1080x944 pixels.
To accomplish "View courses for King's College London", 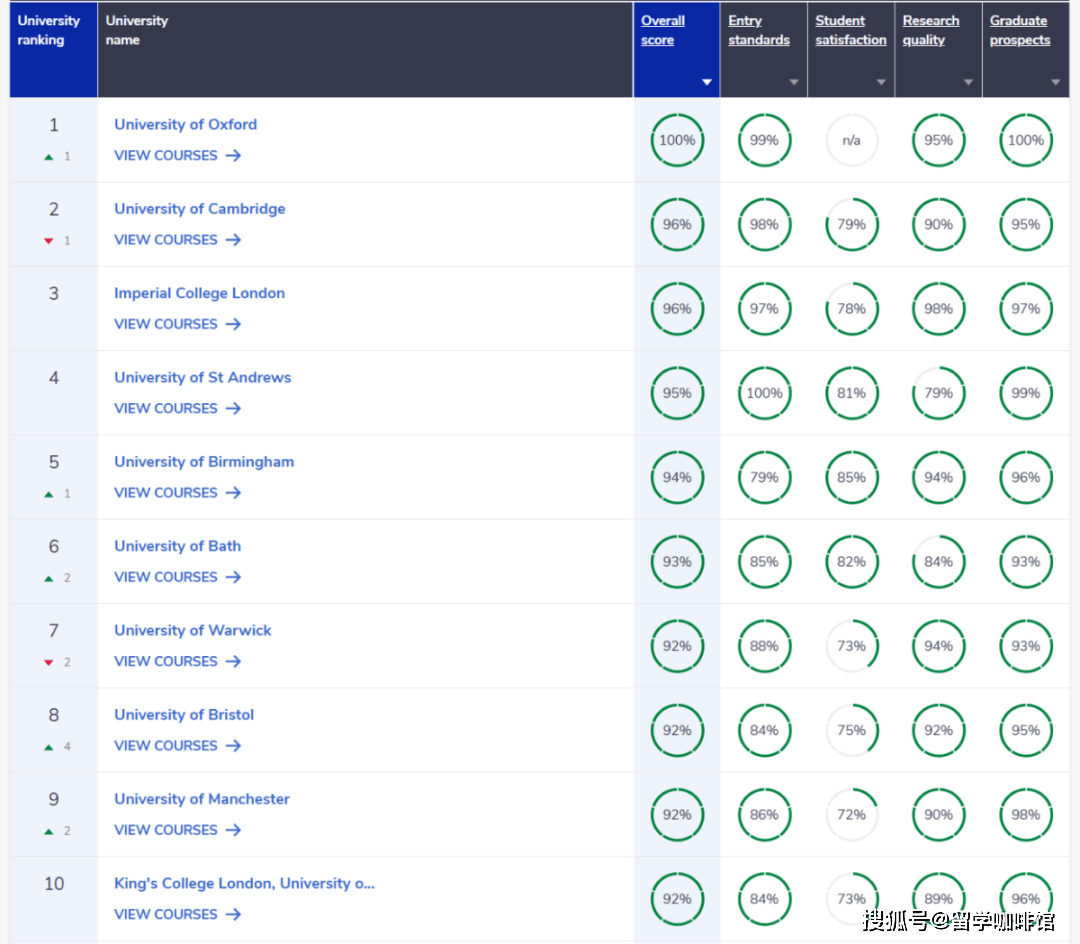I will tap(178, 914).
